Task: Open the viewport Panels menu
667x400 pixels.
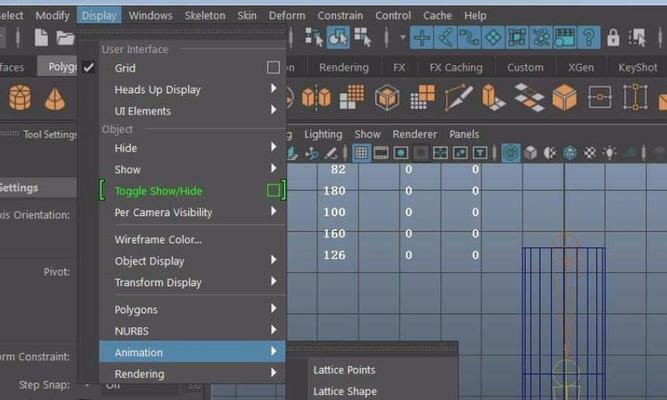Action: [464, 134]
